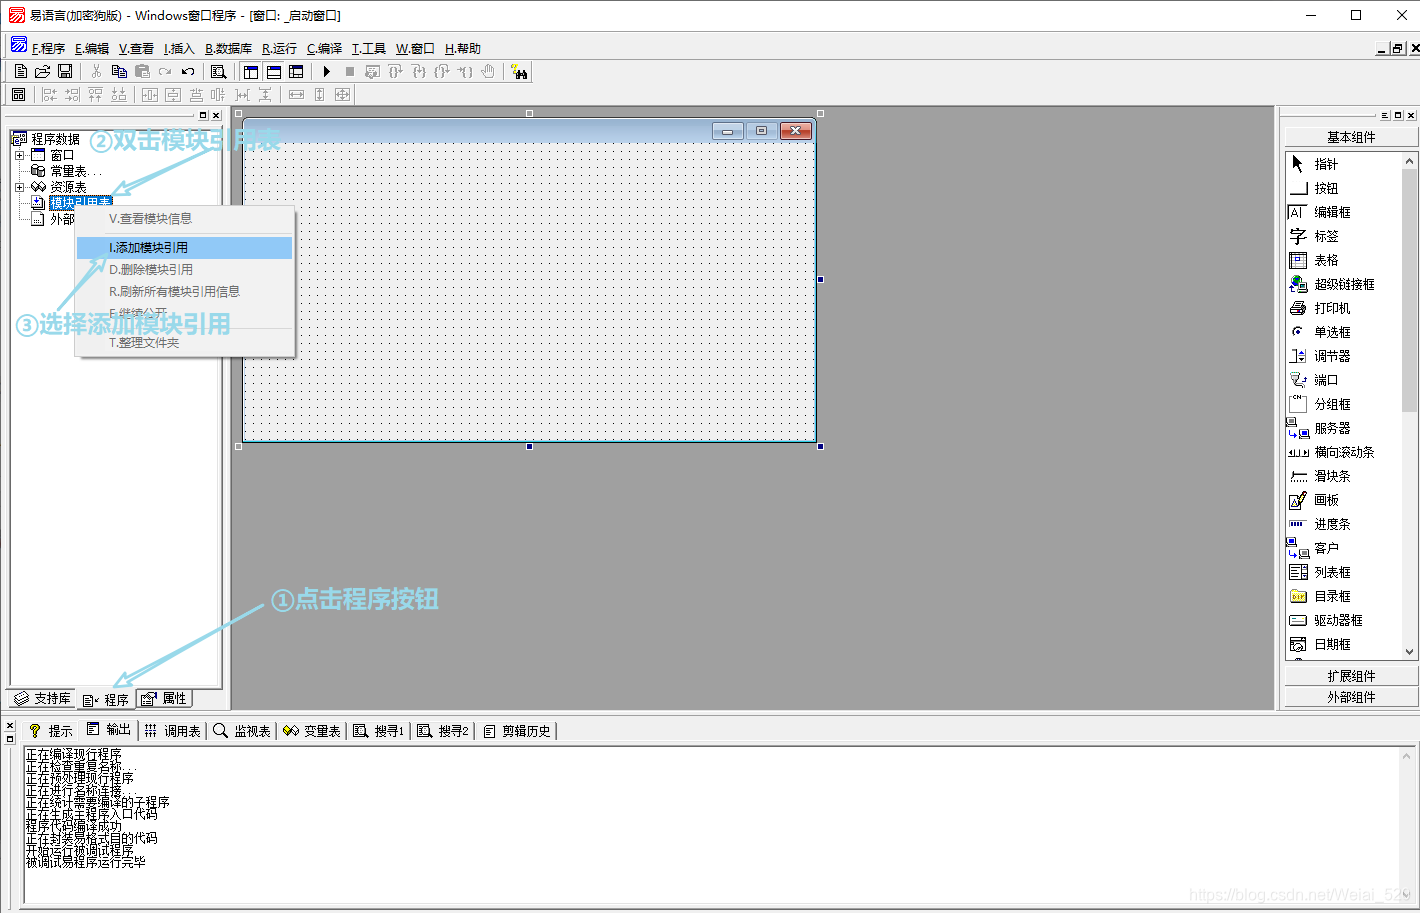This screenshot has width=1420, height=913.
Task: Choose V.查看模块信息 from context menu
Action: pos(185,218)
